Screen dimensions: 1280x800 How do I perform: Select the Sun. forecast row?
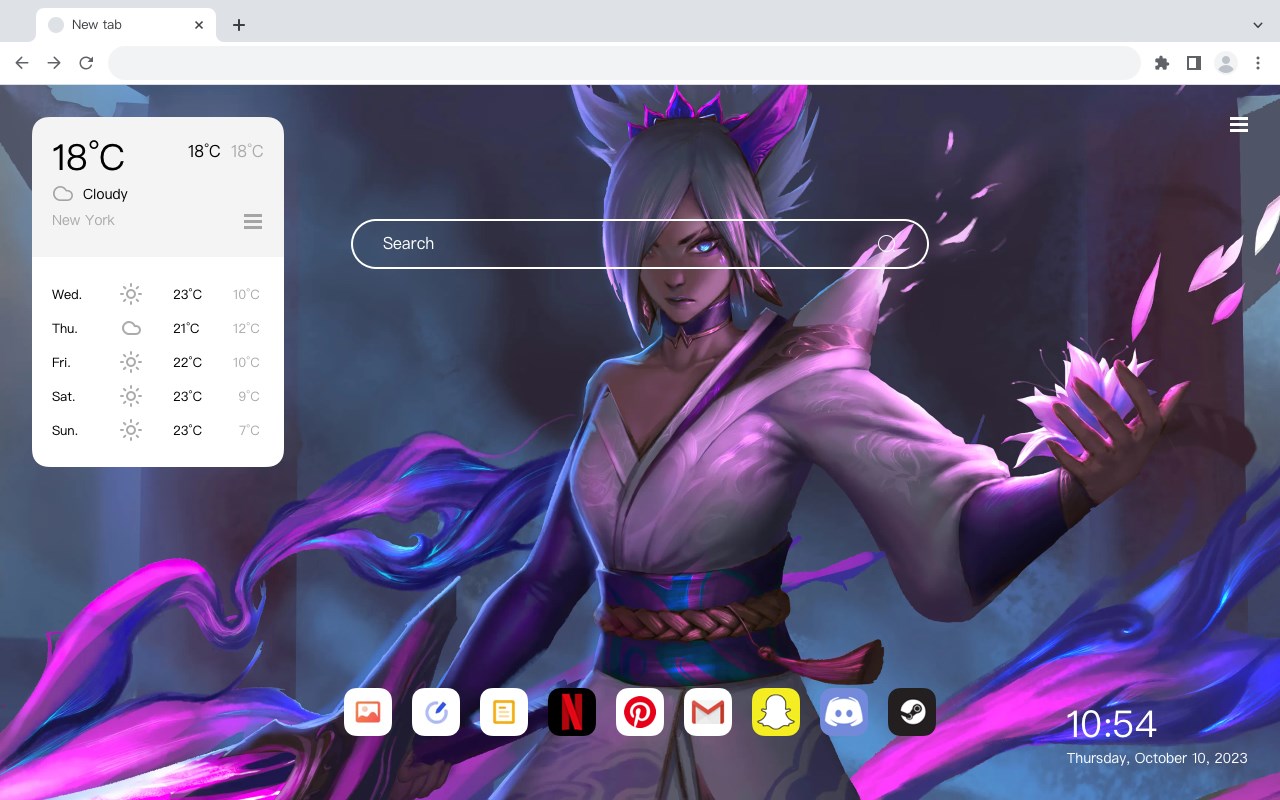coord(158,430)
